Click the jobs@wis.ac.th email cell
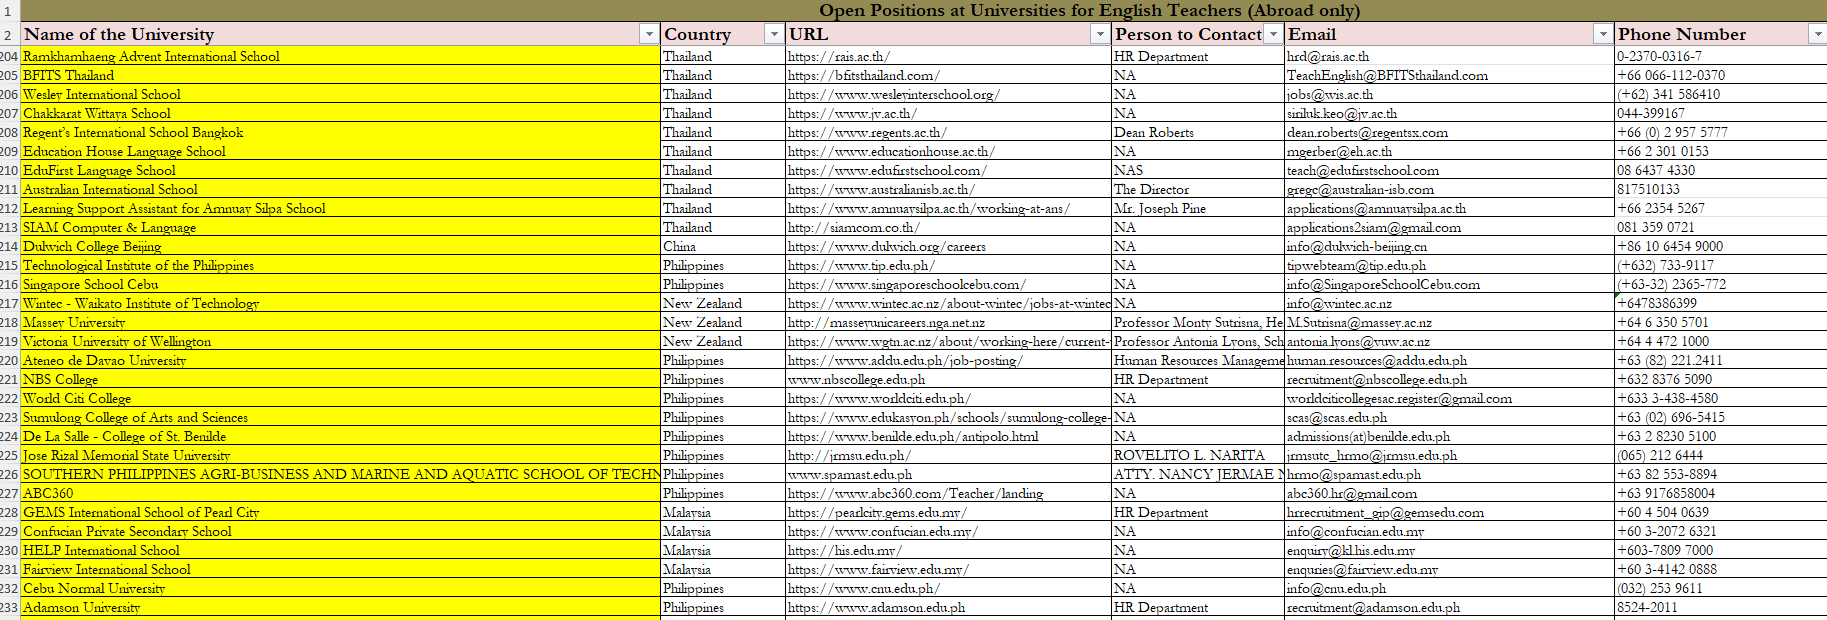The width and height of the screenshot is (1827, 620). pyautogui.click(x=1449, y=94)
